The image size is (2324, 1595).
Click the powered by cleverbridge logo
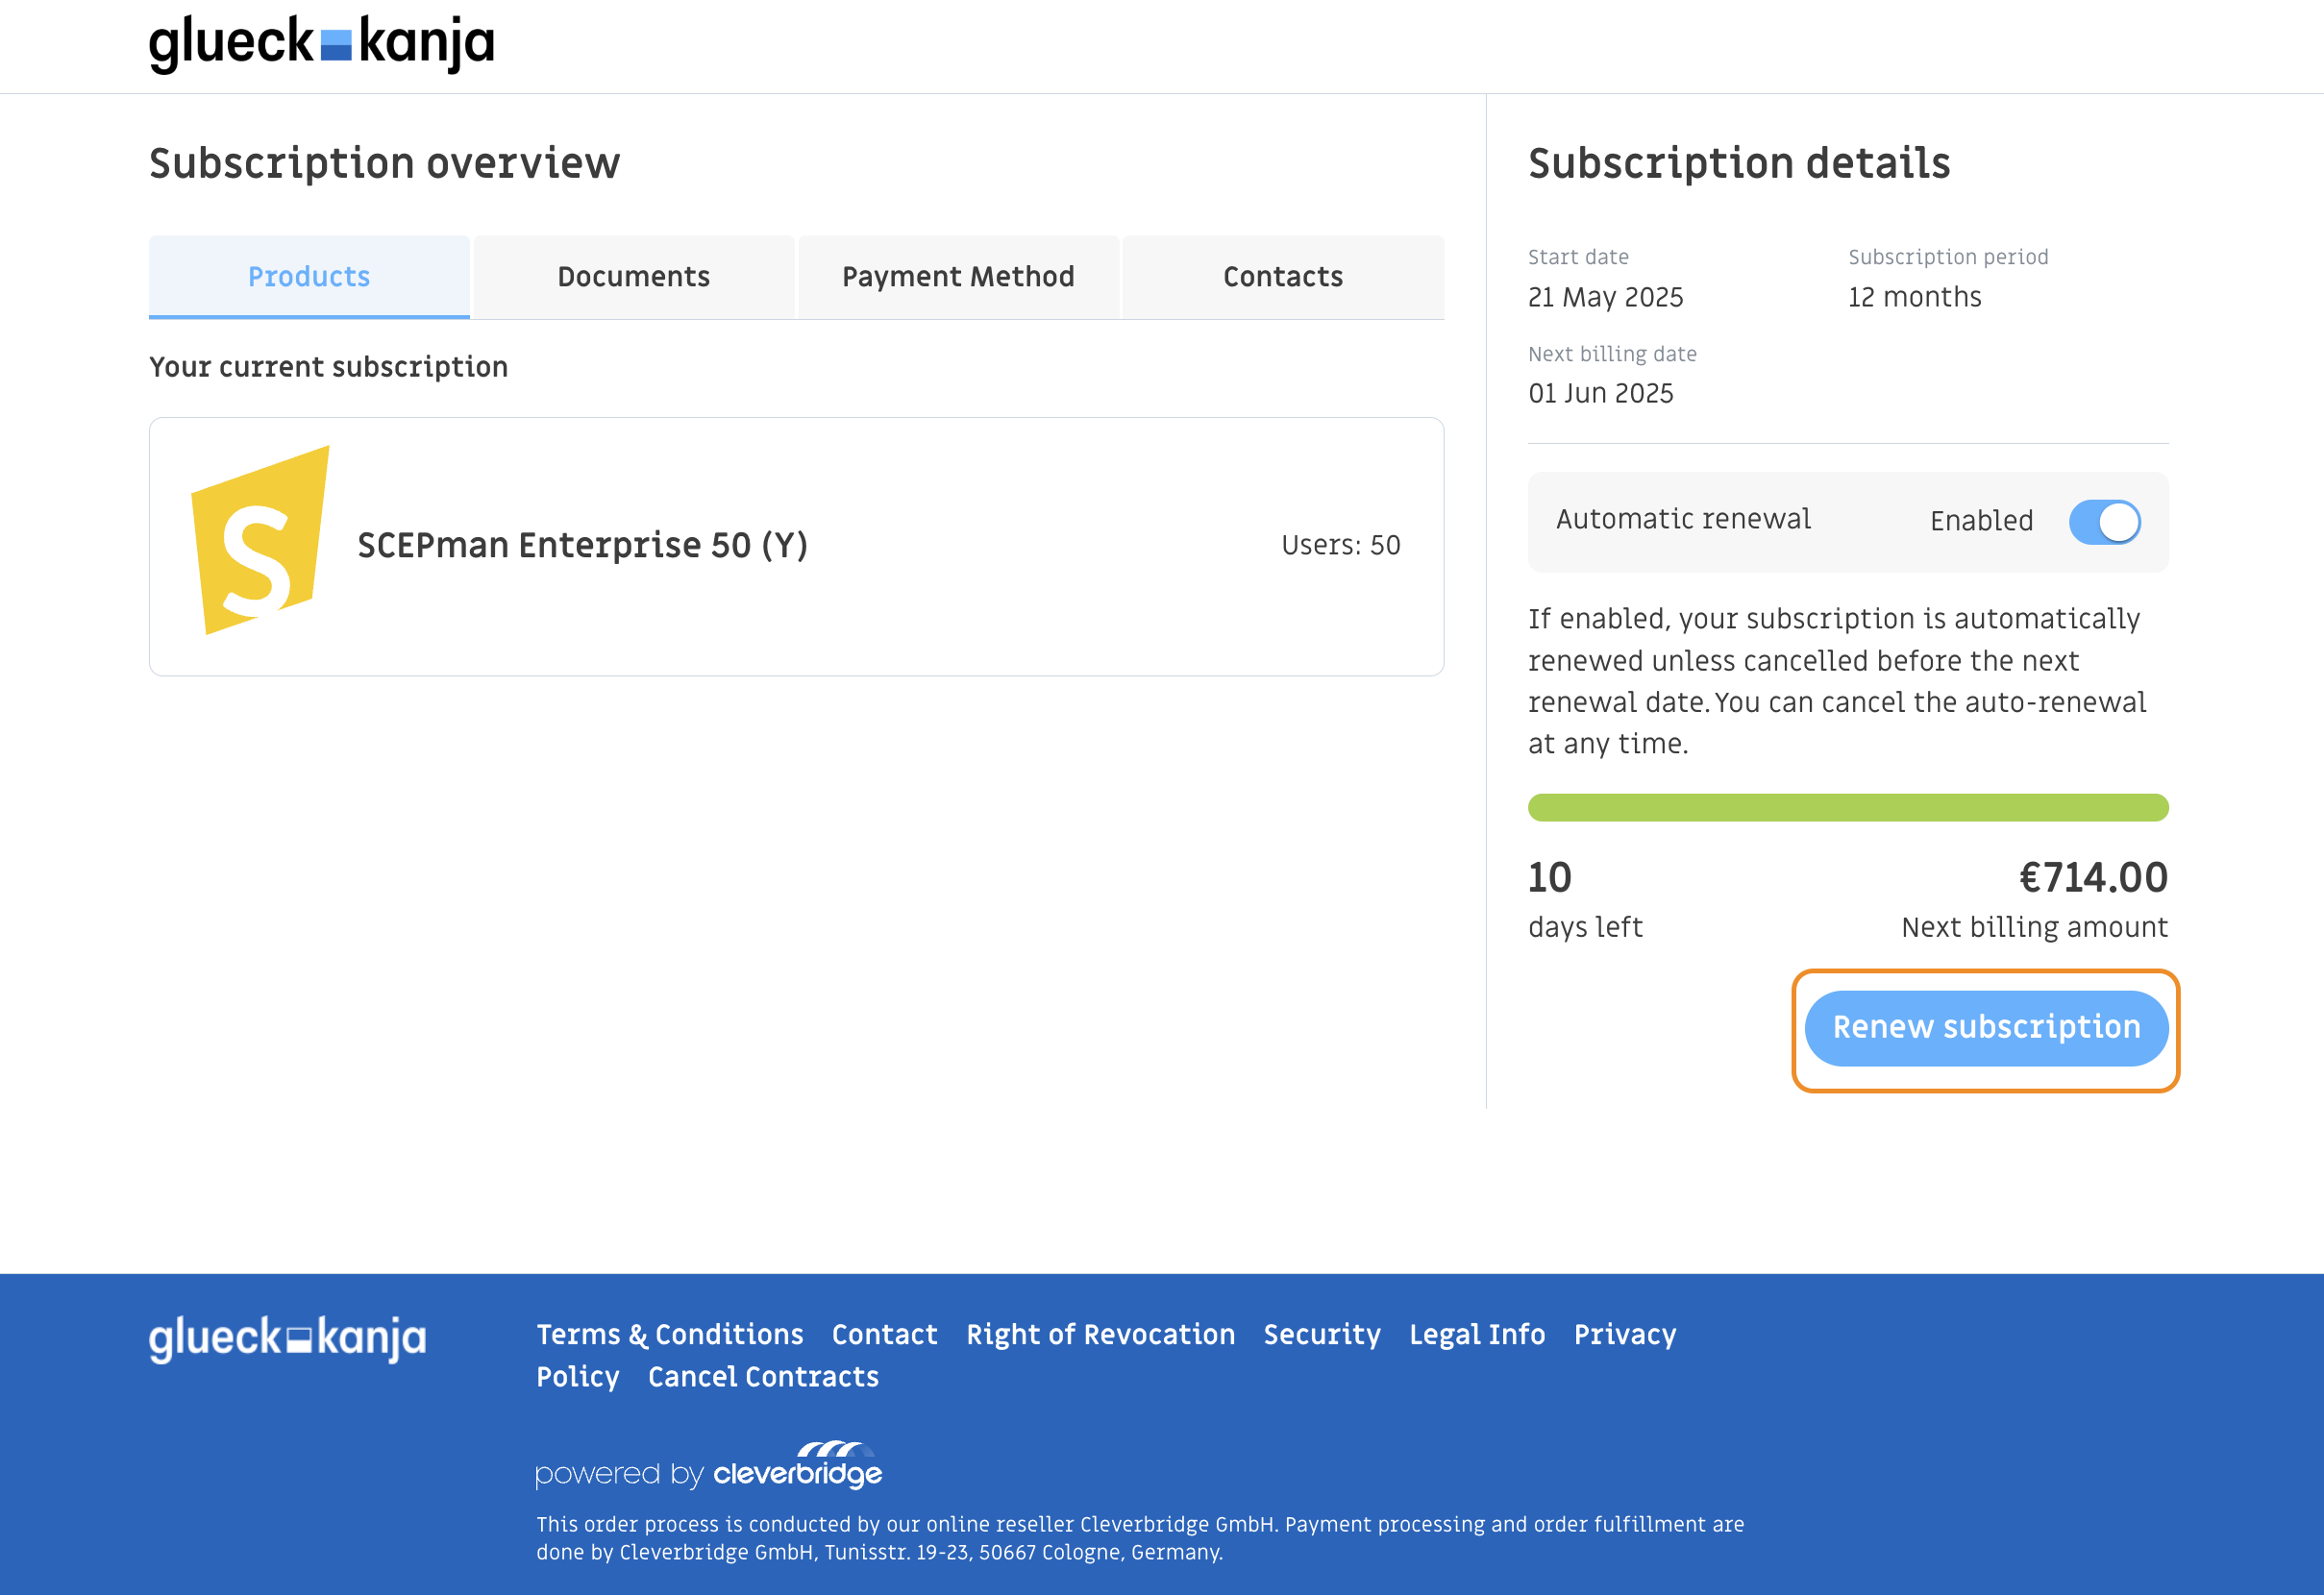point(708,1467)
